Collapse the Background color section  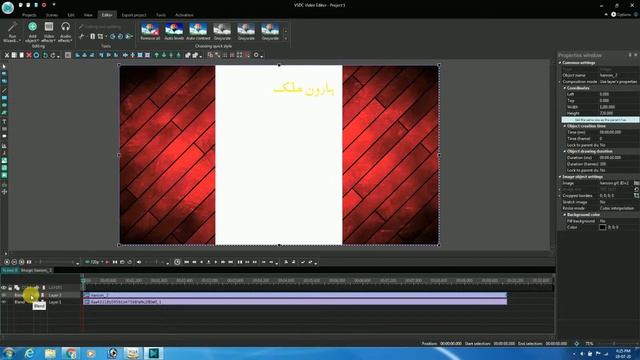pyautogui.click(x=565, y=215)
